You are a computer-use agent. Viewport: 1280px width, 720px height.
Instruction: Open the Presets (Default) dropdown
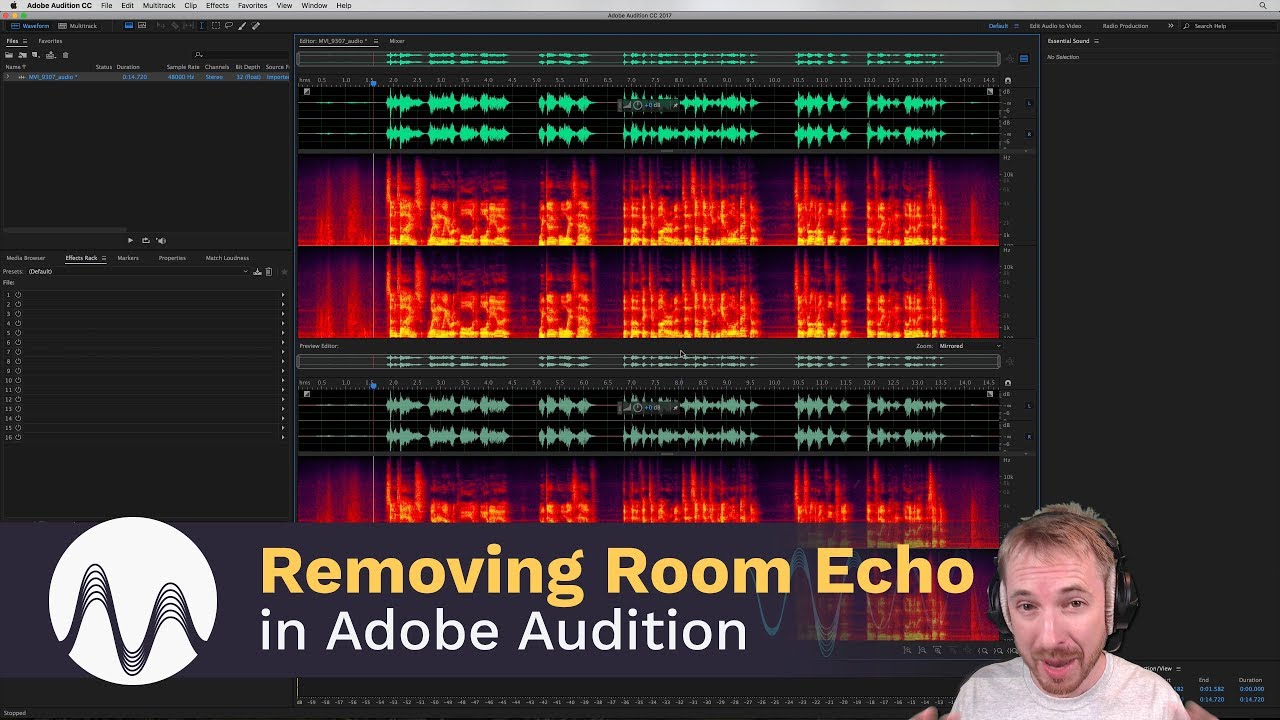pos(138,271)
